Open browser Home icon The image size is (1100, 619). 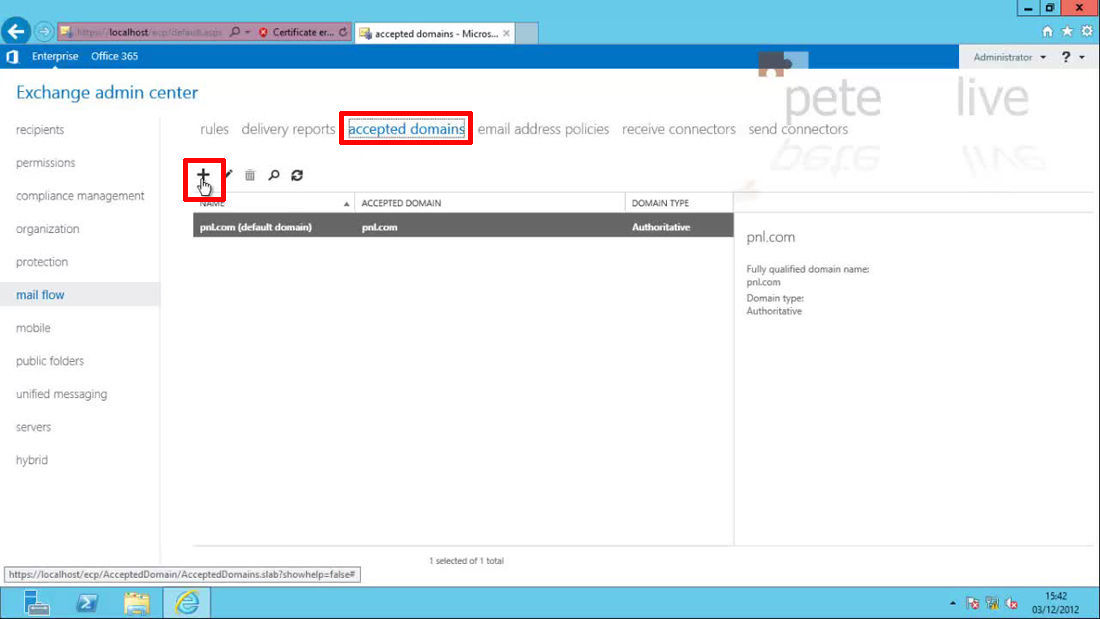pyautogui.click(x=1047, y=32)
